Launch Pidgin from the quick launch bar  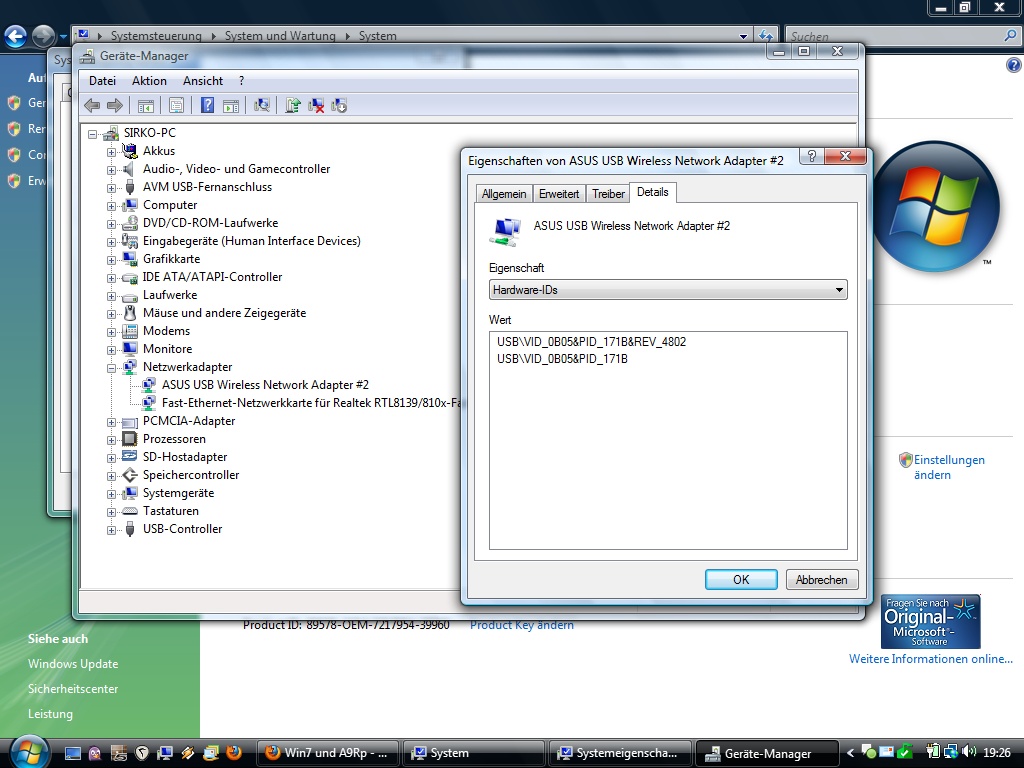[95, 753]
